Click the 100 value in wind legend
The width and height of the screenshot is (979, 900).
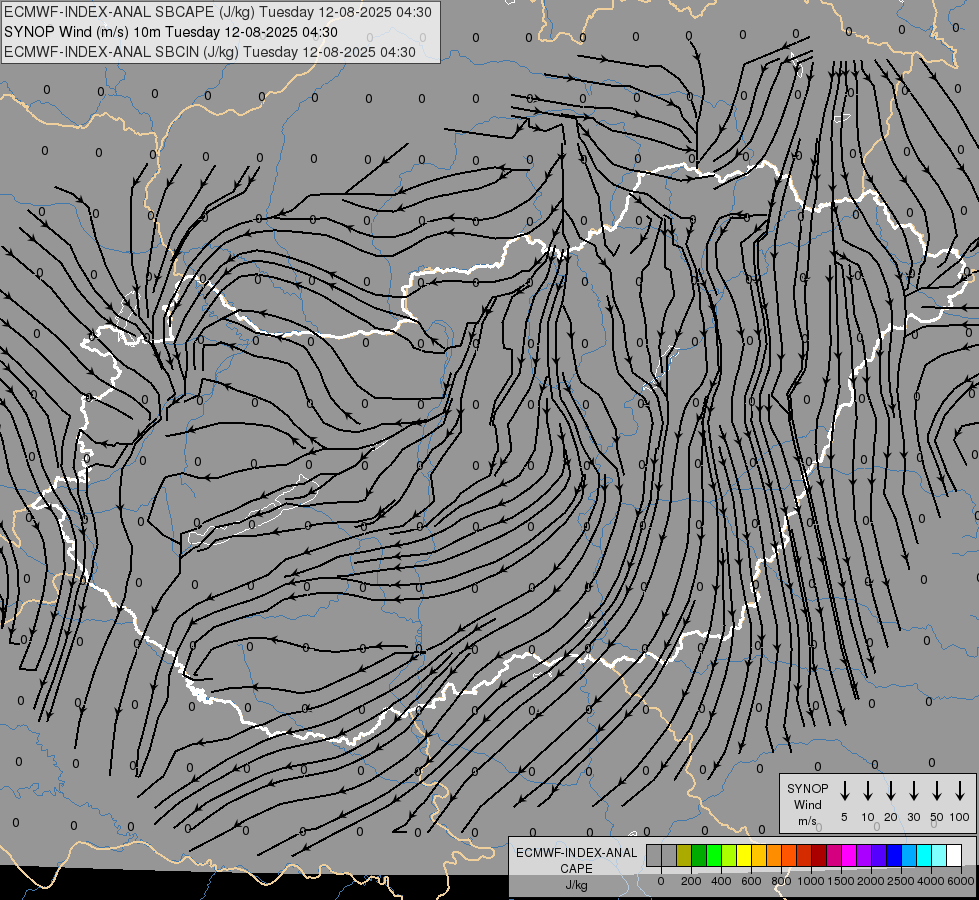[960, 817]
